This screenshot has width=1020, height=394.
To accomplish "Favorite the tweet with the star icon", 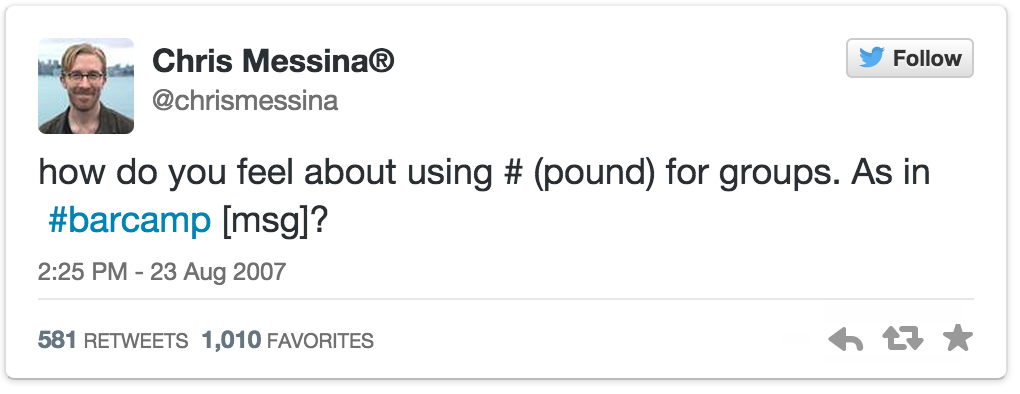I will click(958, 339).
